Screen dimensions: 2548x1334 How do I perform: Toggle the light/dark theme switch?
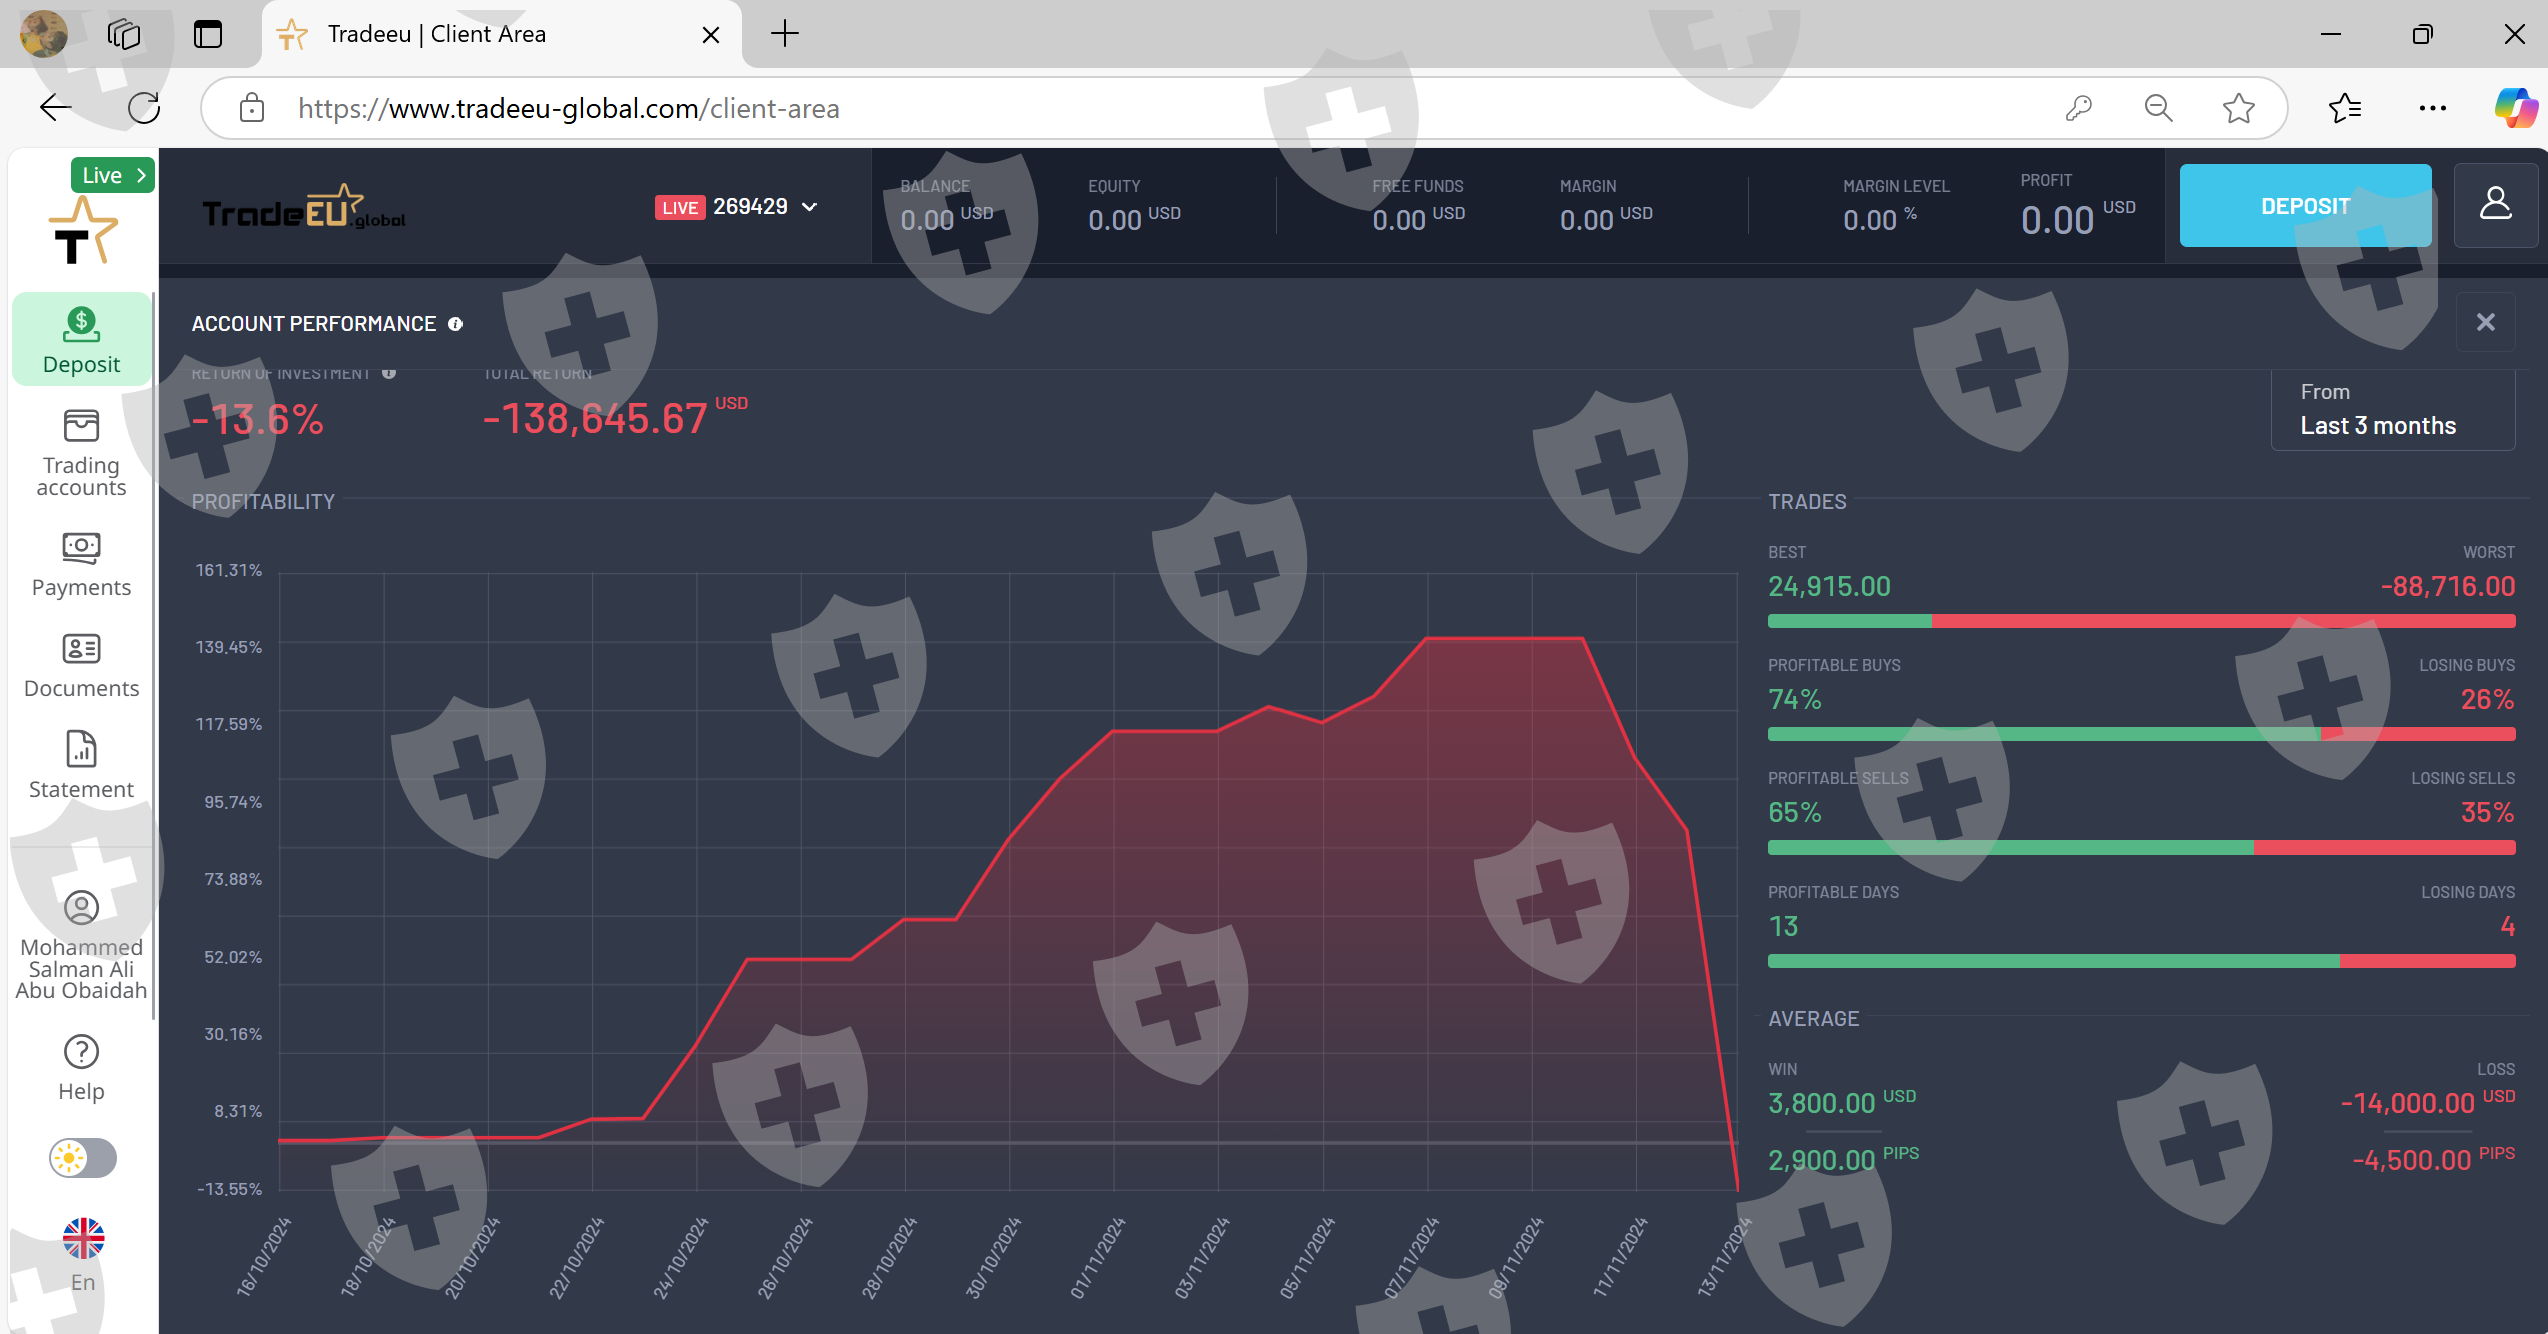(83, 1158)
